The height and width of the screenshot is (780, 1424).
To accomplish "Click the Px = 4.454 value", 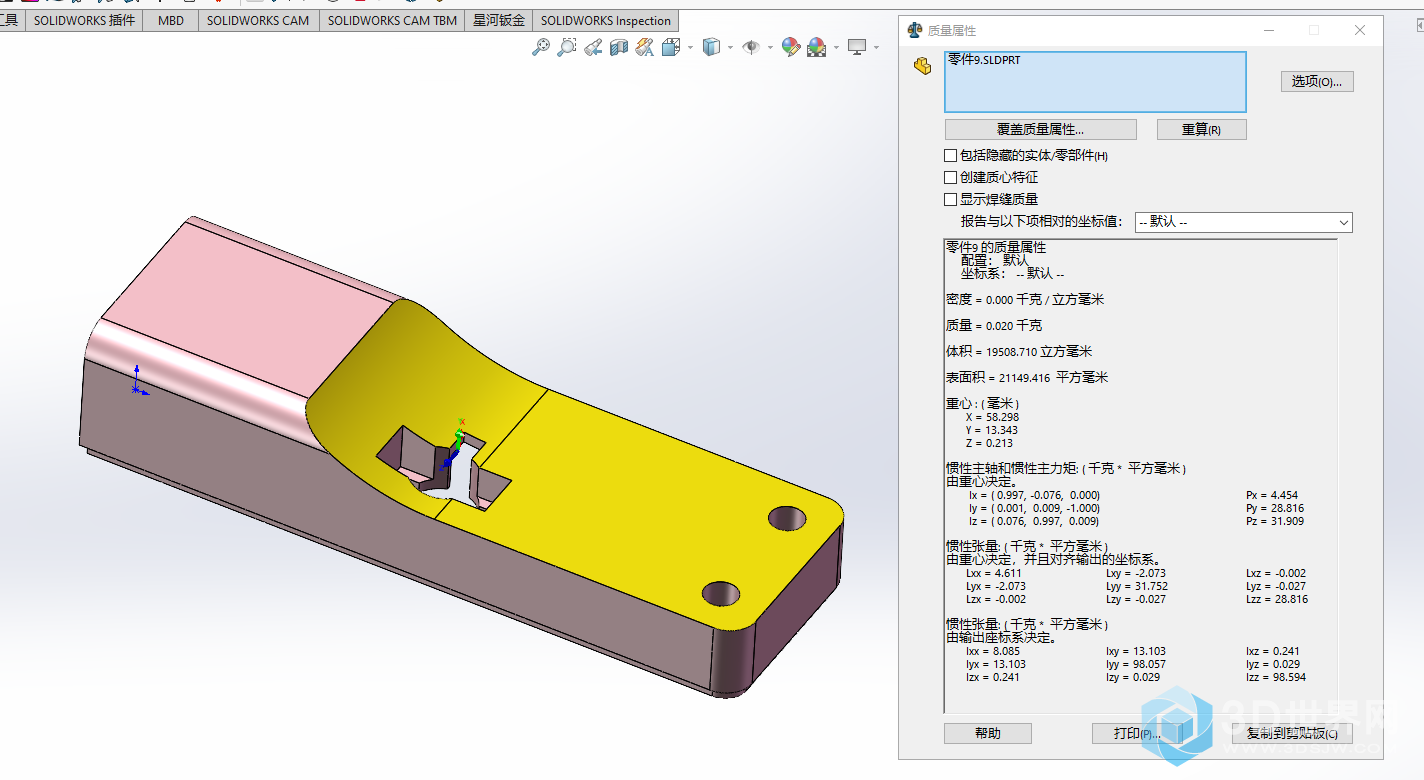I will [1272, 495].
